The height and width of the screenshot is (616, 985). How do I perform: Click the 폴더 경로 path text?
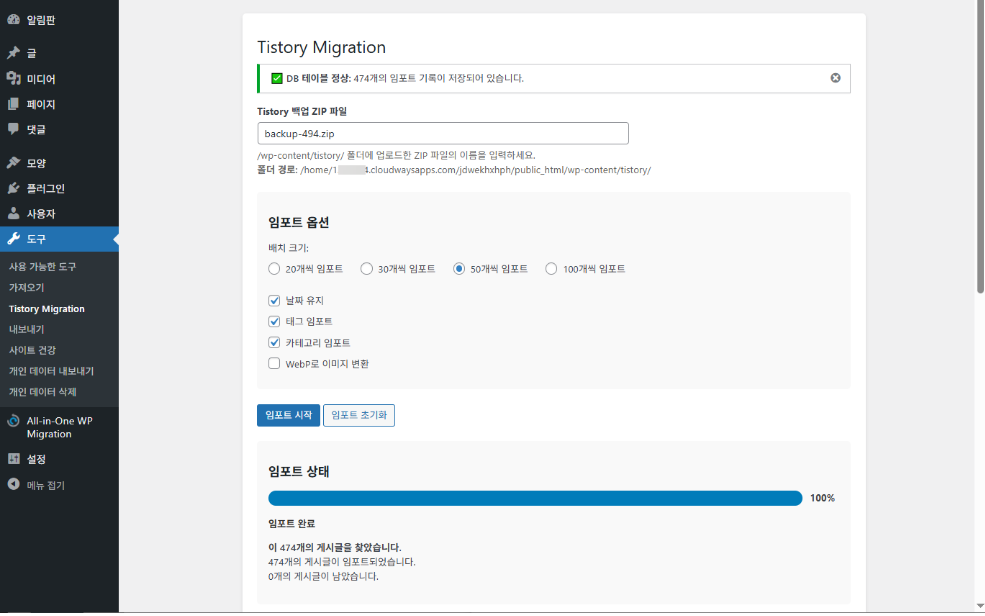pos(454,170)
